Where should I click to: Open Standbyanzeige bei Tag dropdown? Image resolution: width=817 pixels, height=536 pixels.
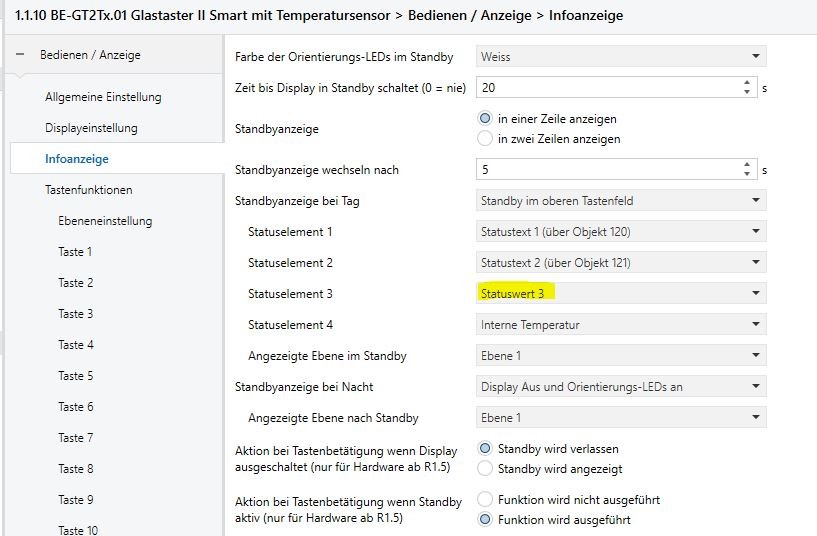[x=621, y=201]
